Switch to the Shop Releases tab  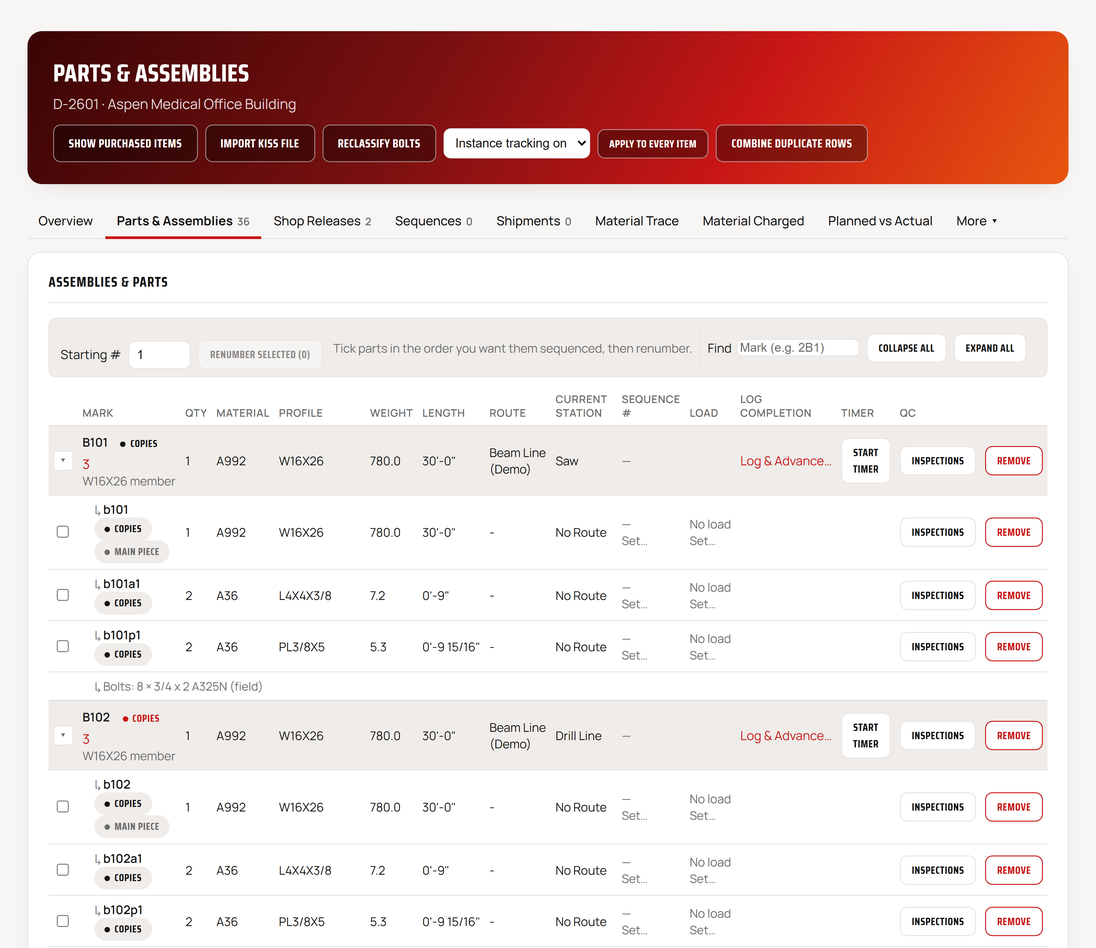[x=322, y=221]
